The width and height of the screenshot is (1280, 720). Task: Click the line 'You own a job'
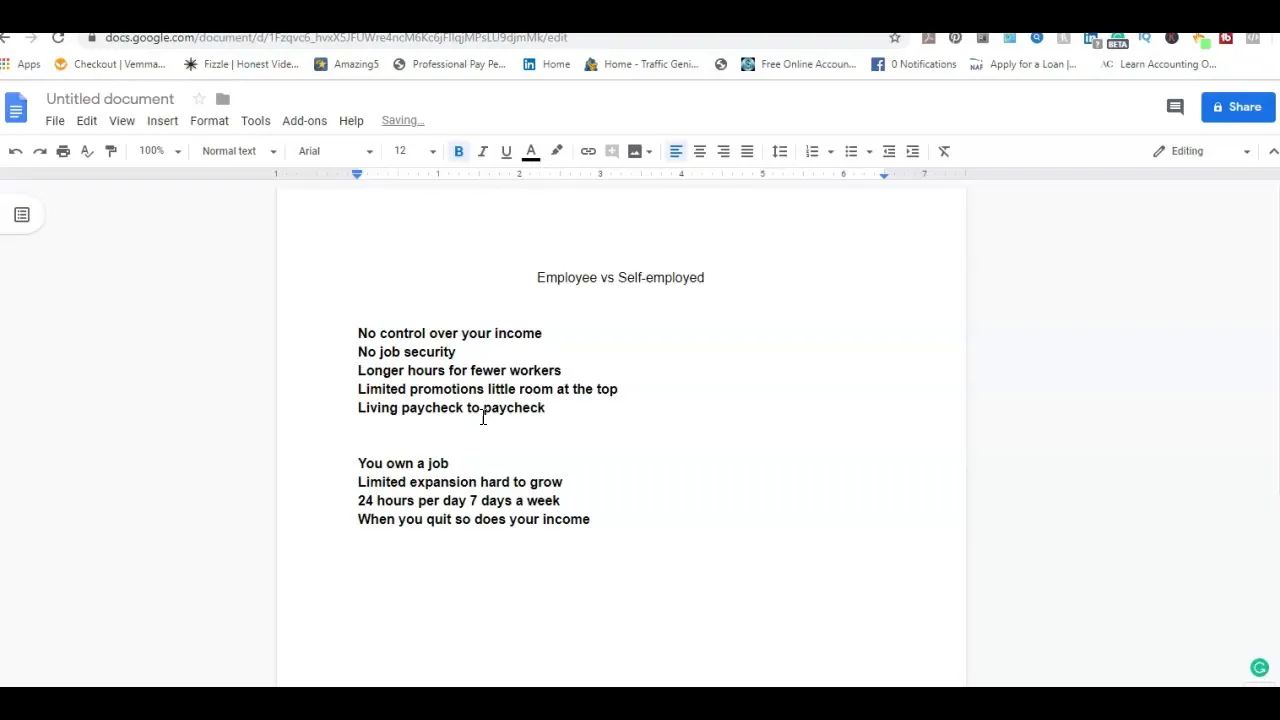tap(403, 464)
